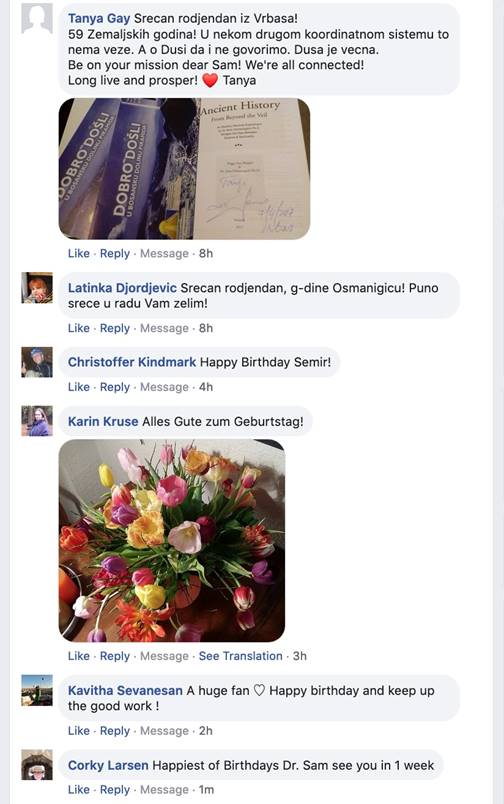The width and height of the screenshot is (504, 804).
Task: Click the 3h timestamp on Karin's comment
Action: pos(300,656)
